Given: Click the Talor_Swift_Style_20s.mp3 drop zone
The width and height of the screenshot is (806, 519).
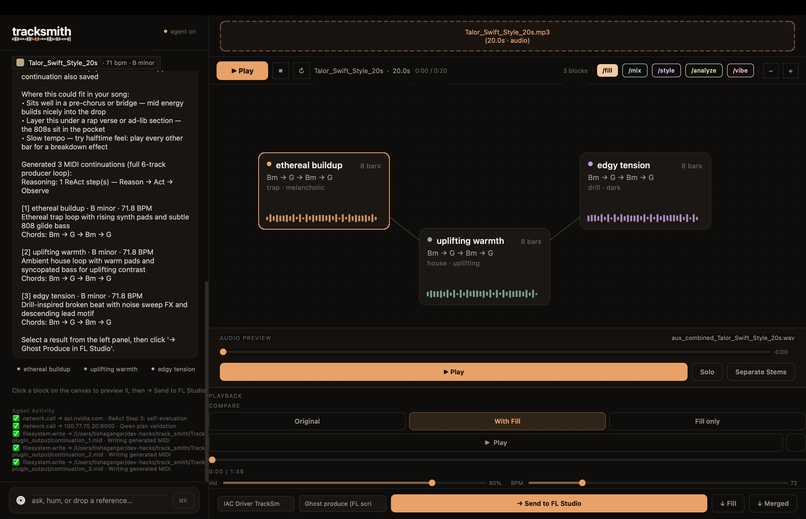Looking at the screenshot, I should click(507, 36).
